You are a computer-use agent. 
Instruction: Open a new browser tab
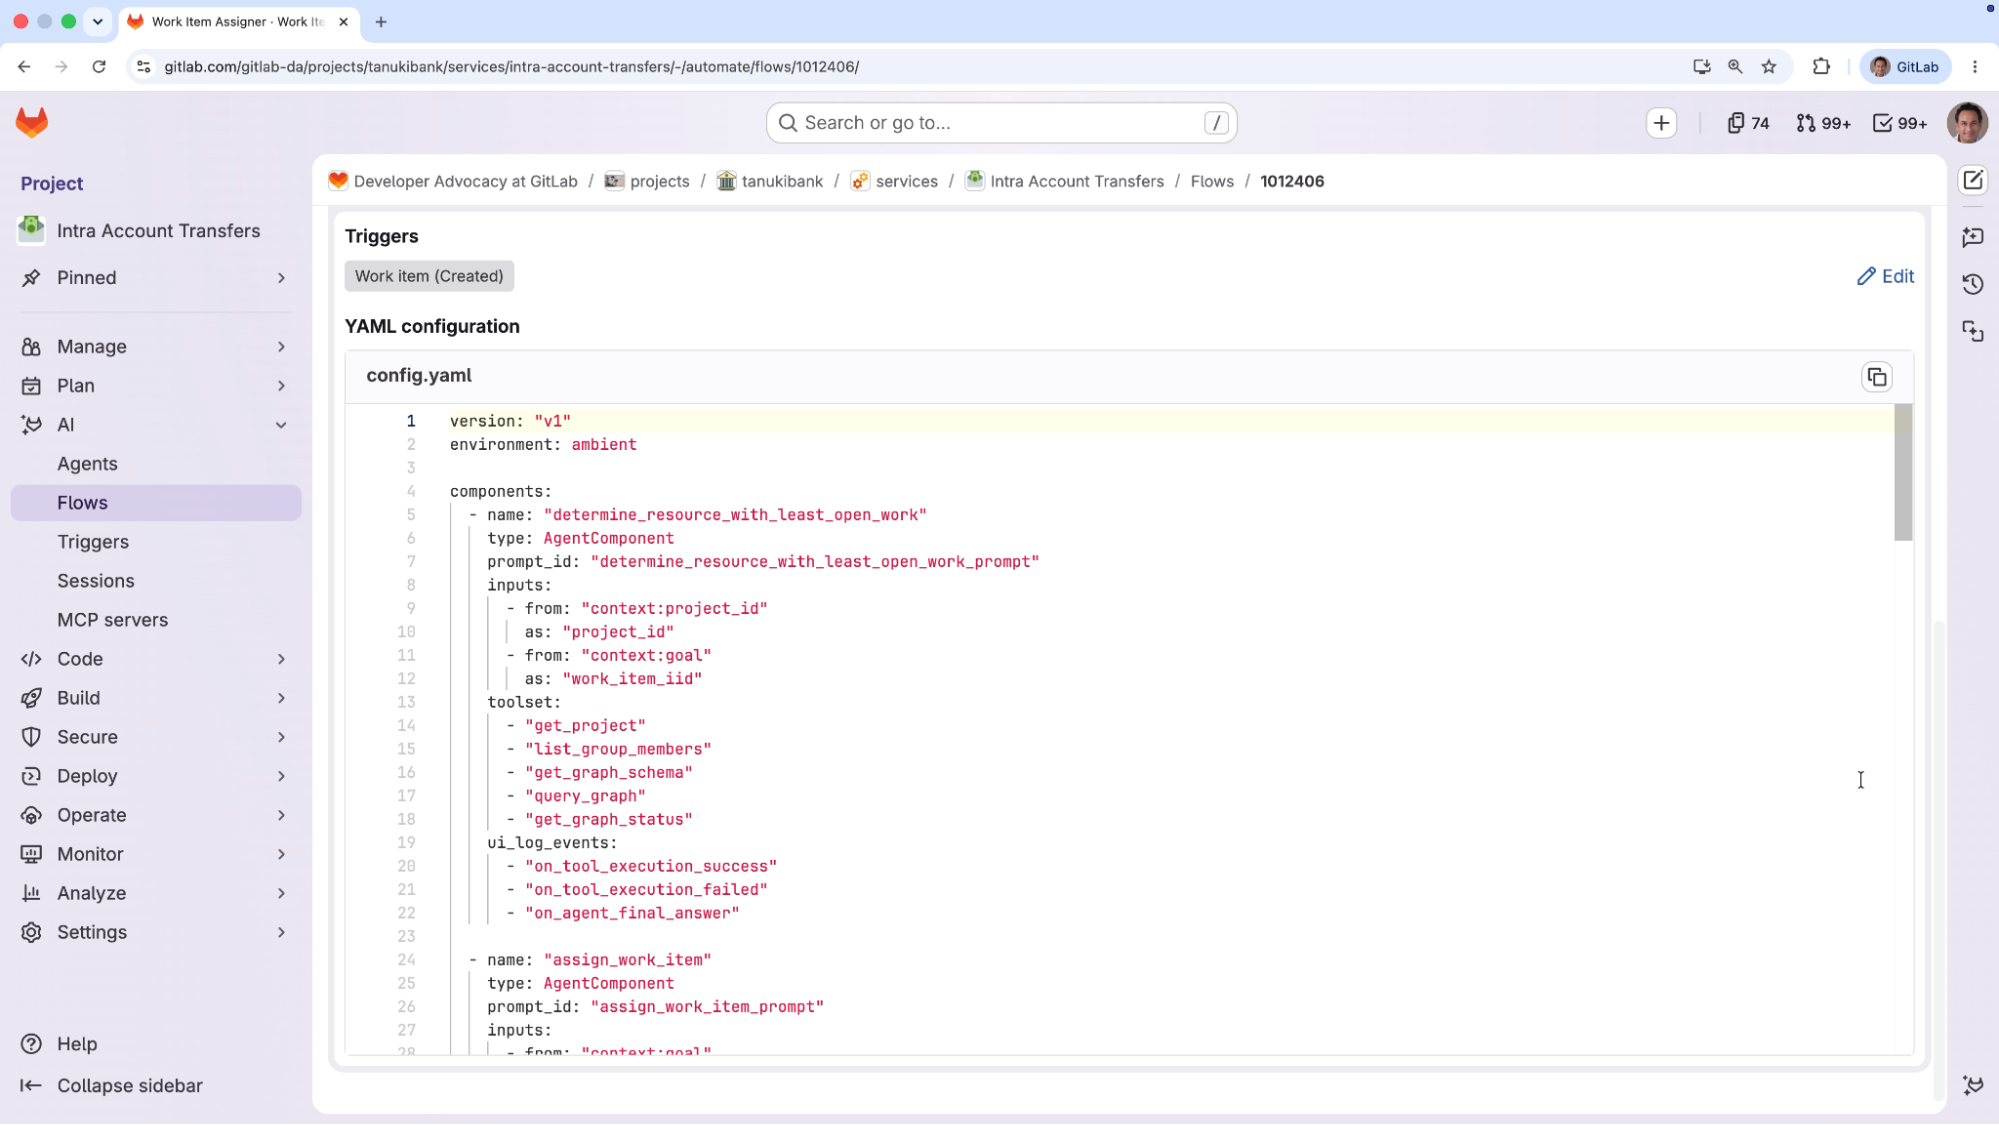[x=381, y=22]
